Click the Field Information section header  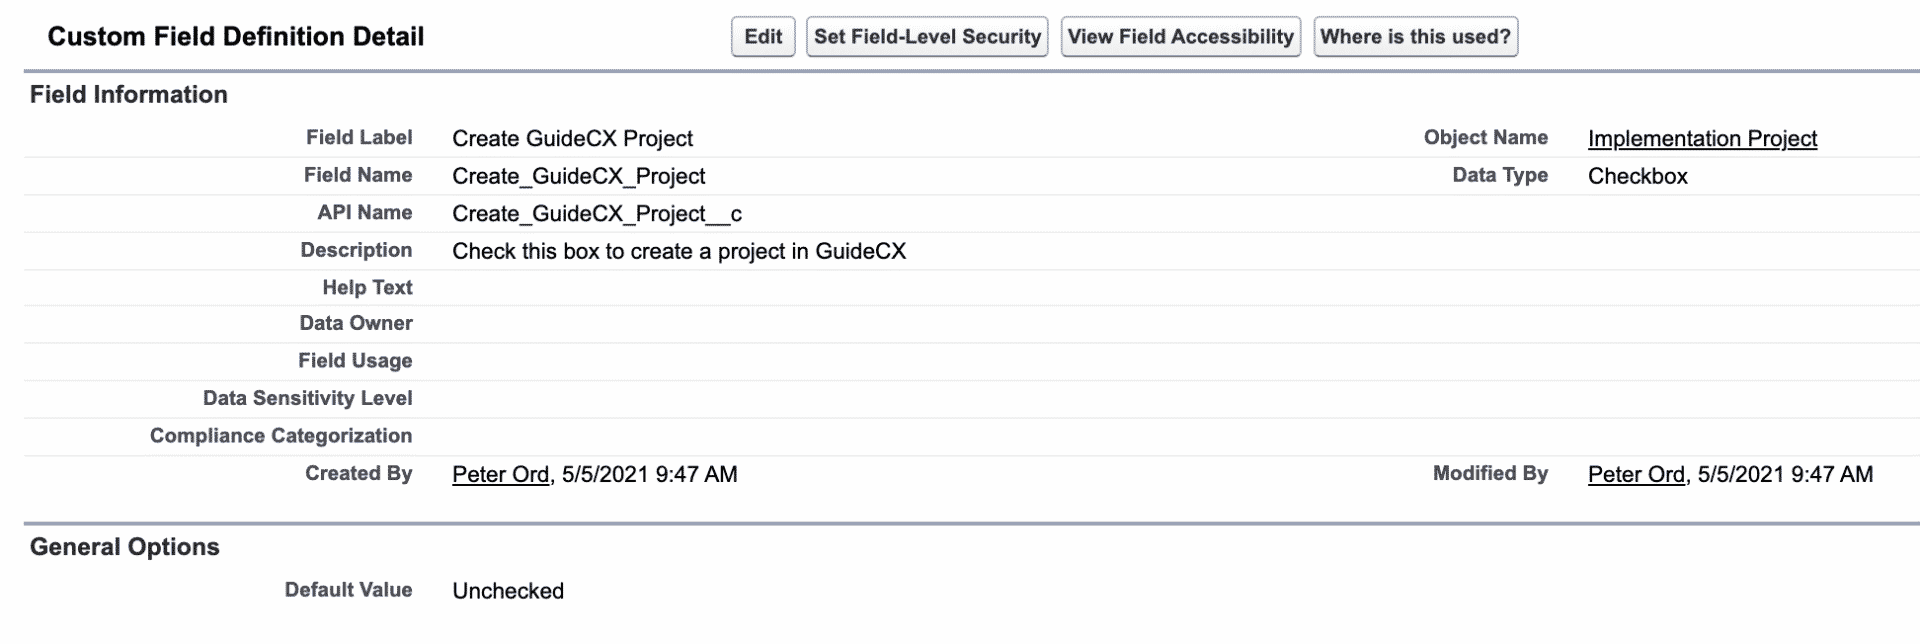click(x=128, y=94)
